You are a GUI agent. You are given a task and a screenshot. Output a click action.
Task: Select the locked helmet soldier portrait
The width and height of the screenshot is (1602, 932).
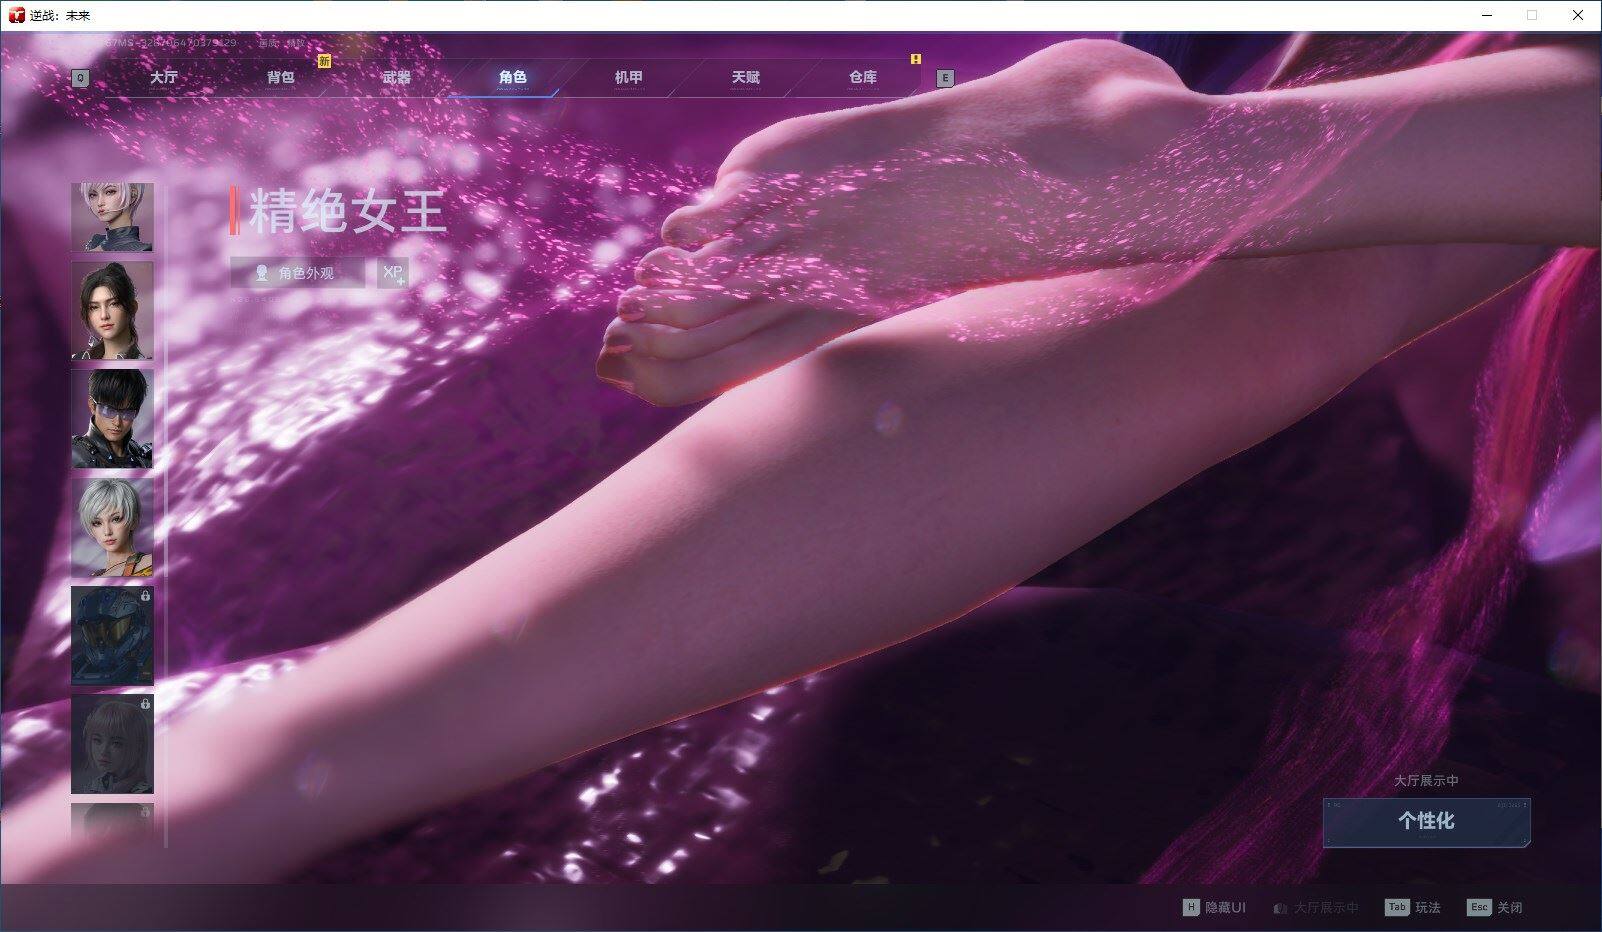tap(112, 635)
